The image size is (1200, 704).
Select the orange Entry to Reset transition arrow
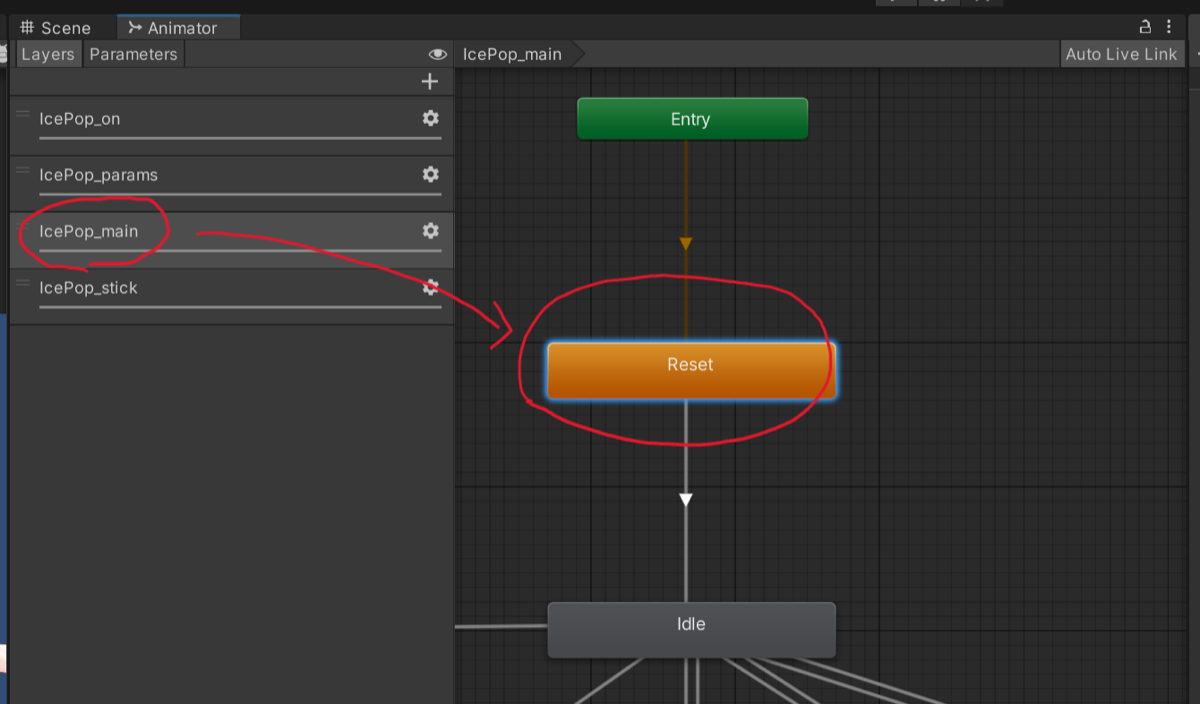[686, 243]
